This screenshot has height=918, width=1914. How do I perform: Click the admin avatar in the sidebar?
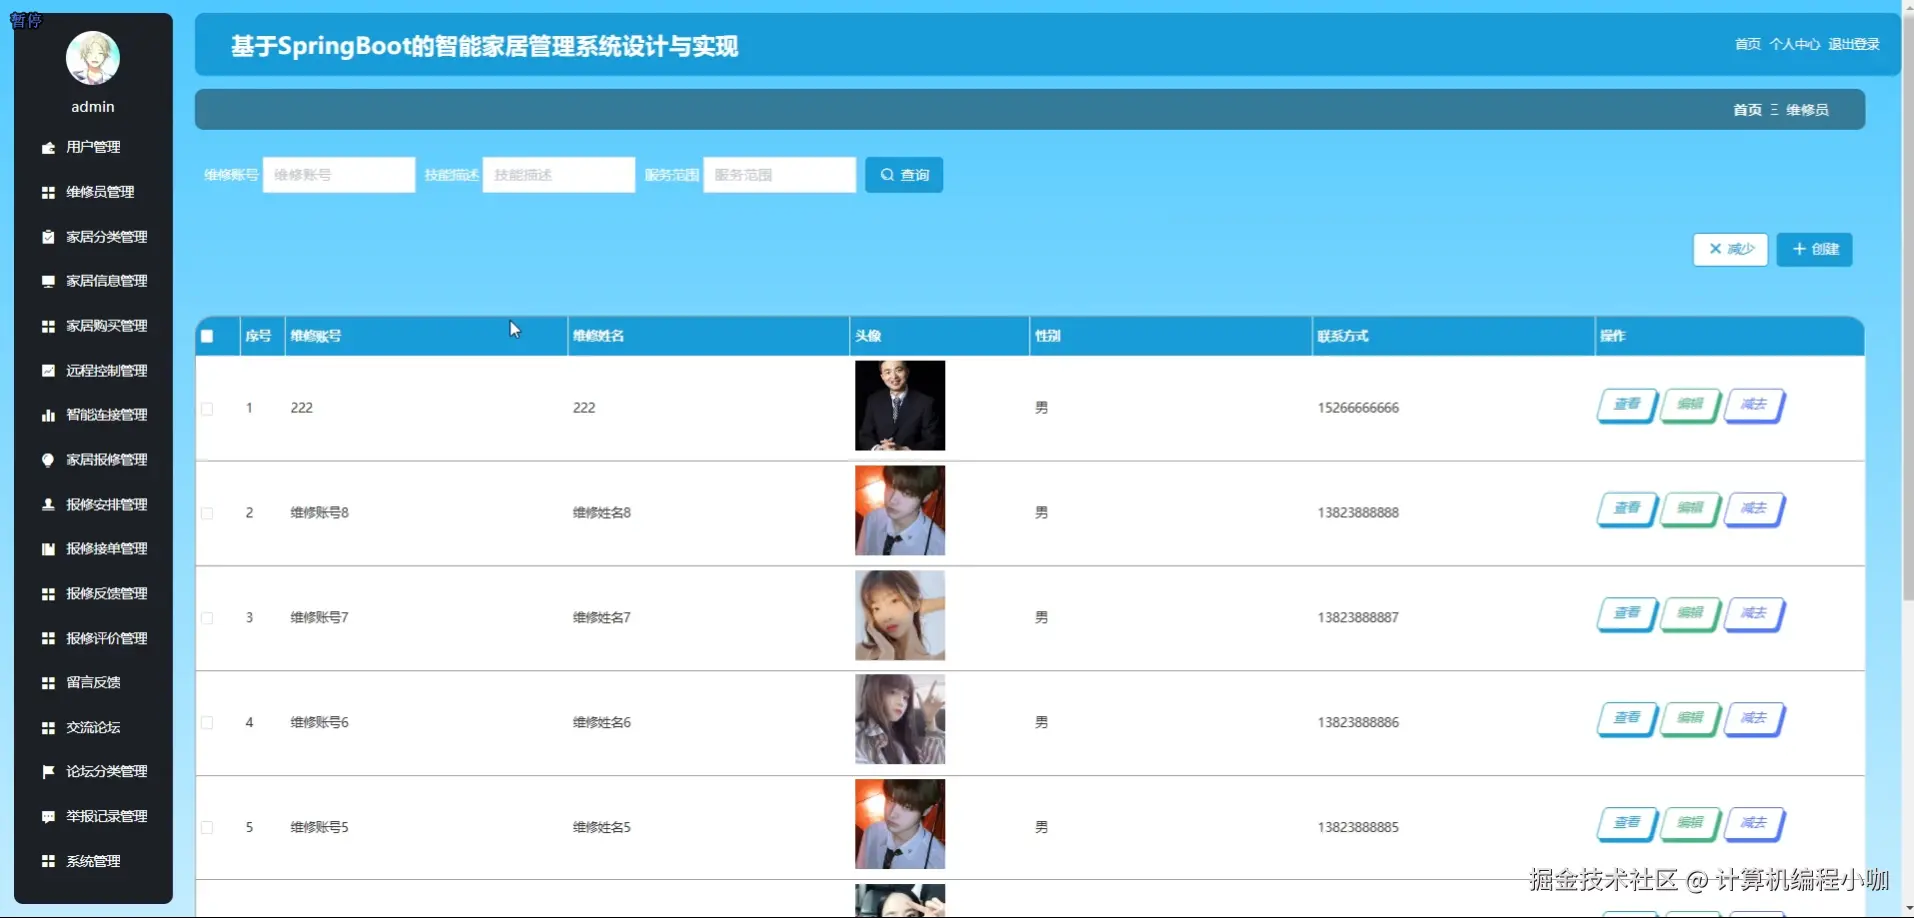[x=93, y=58]
